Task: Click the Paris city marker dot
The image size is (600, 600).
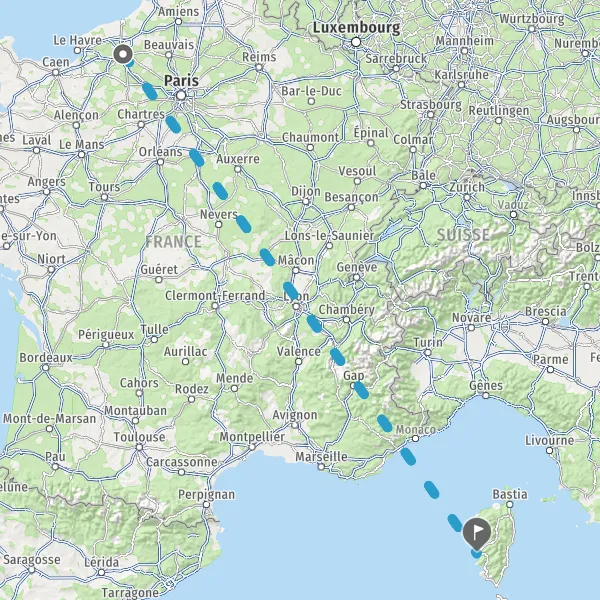Action: tap(181, 95)
